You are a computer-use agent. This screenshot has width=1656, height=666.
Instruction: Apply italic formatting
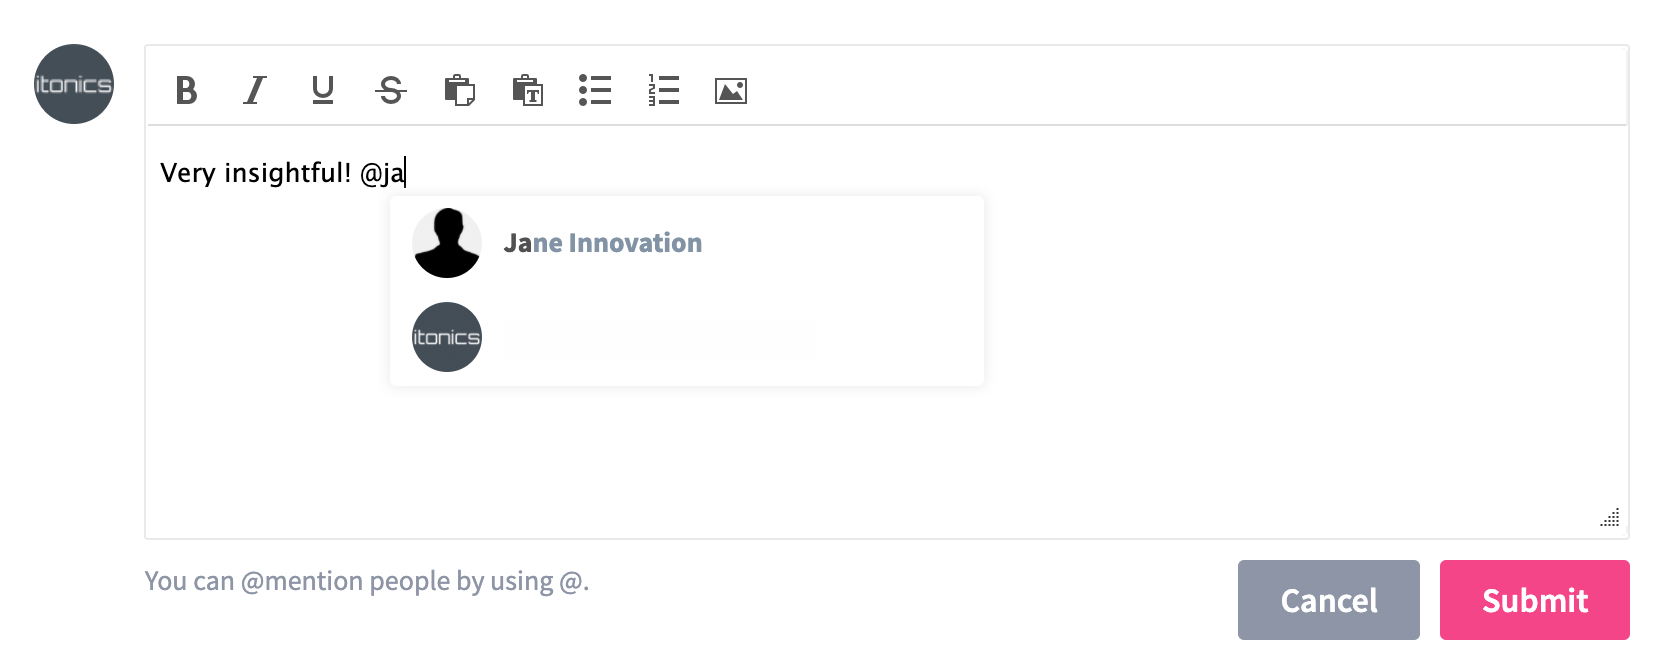pyautogui.click(x=254, y=91)
